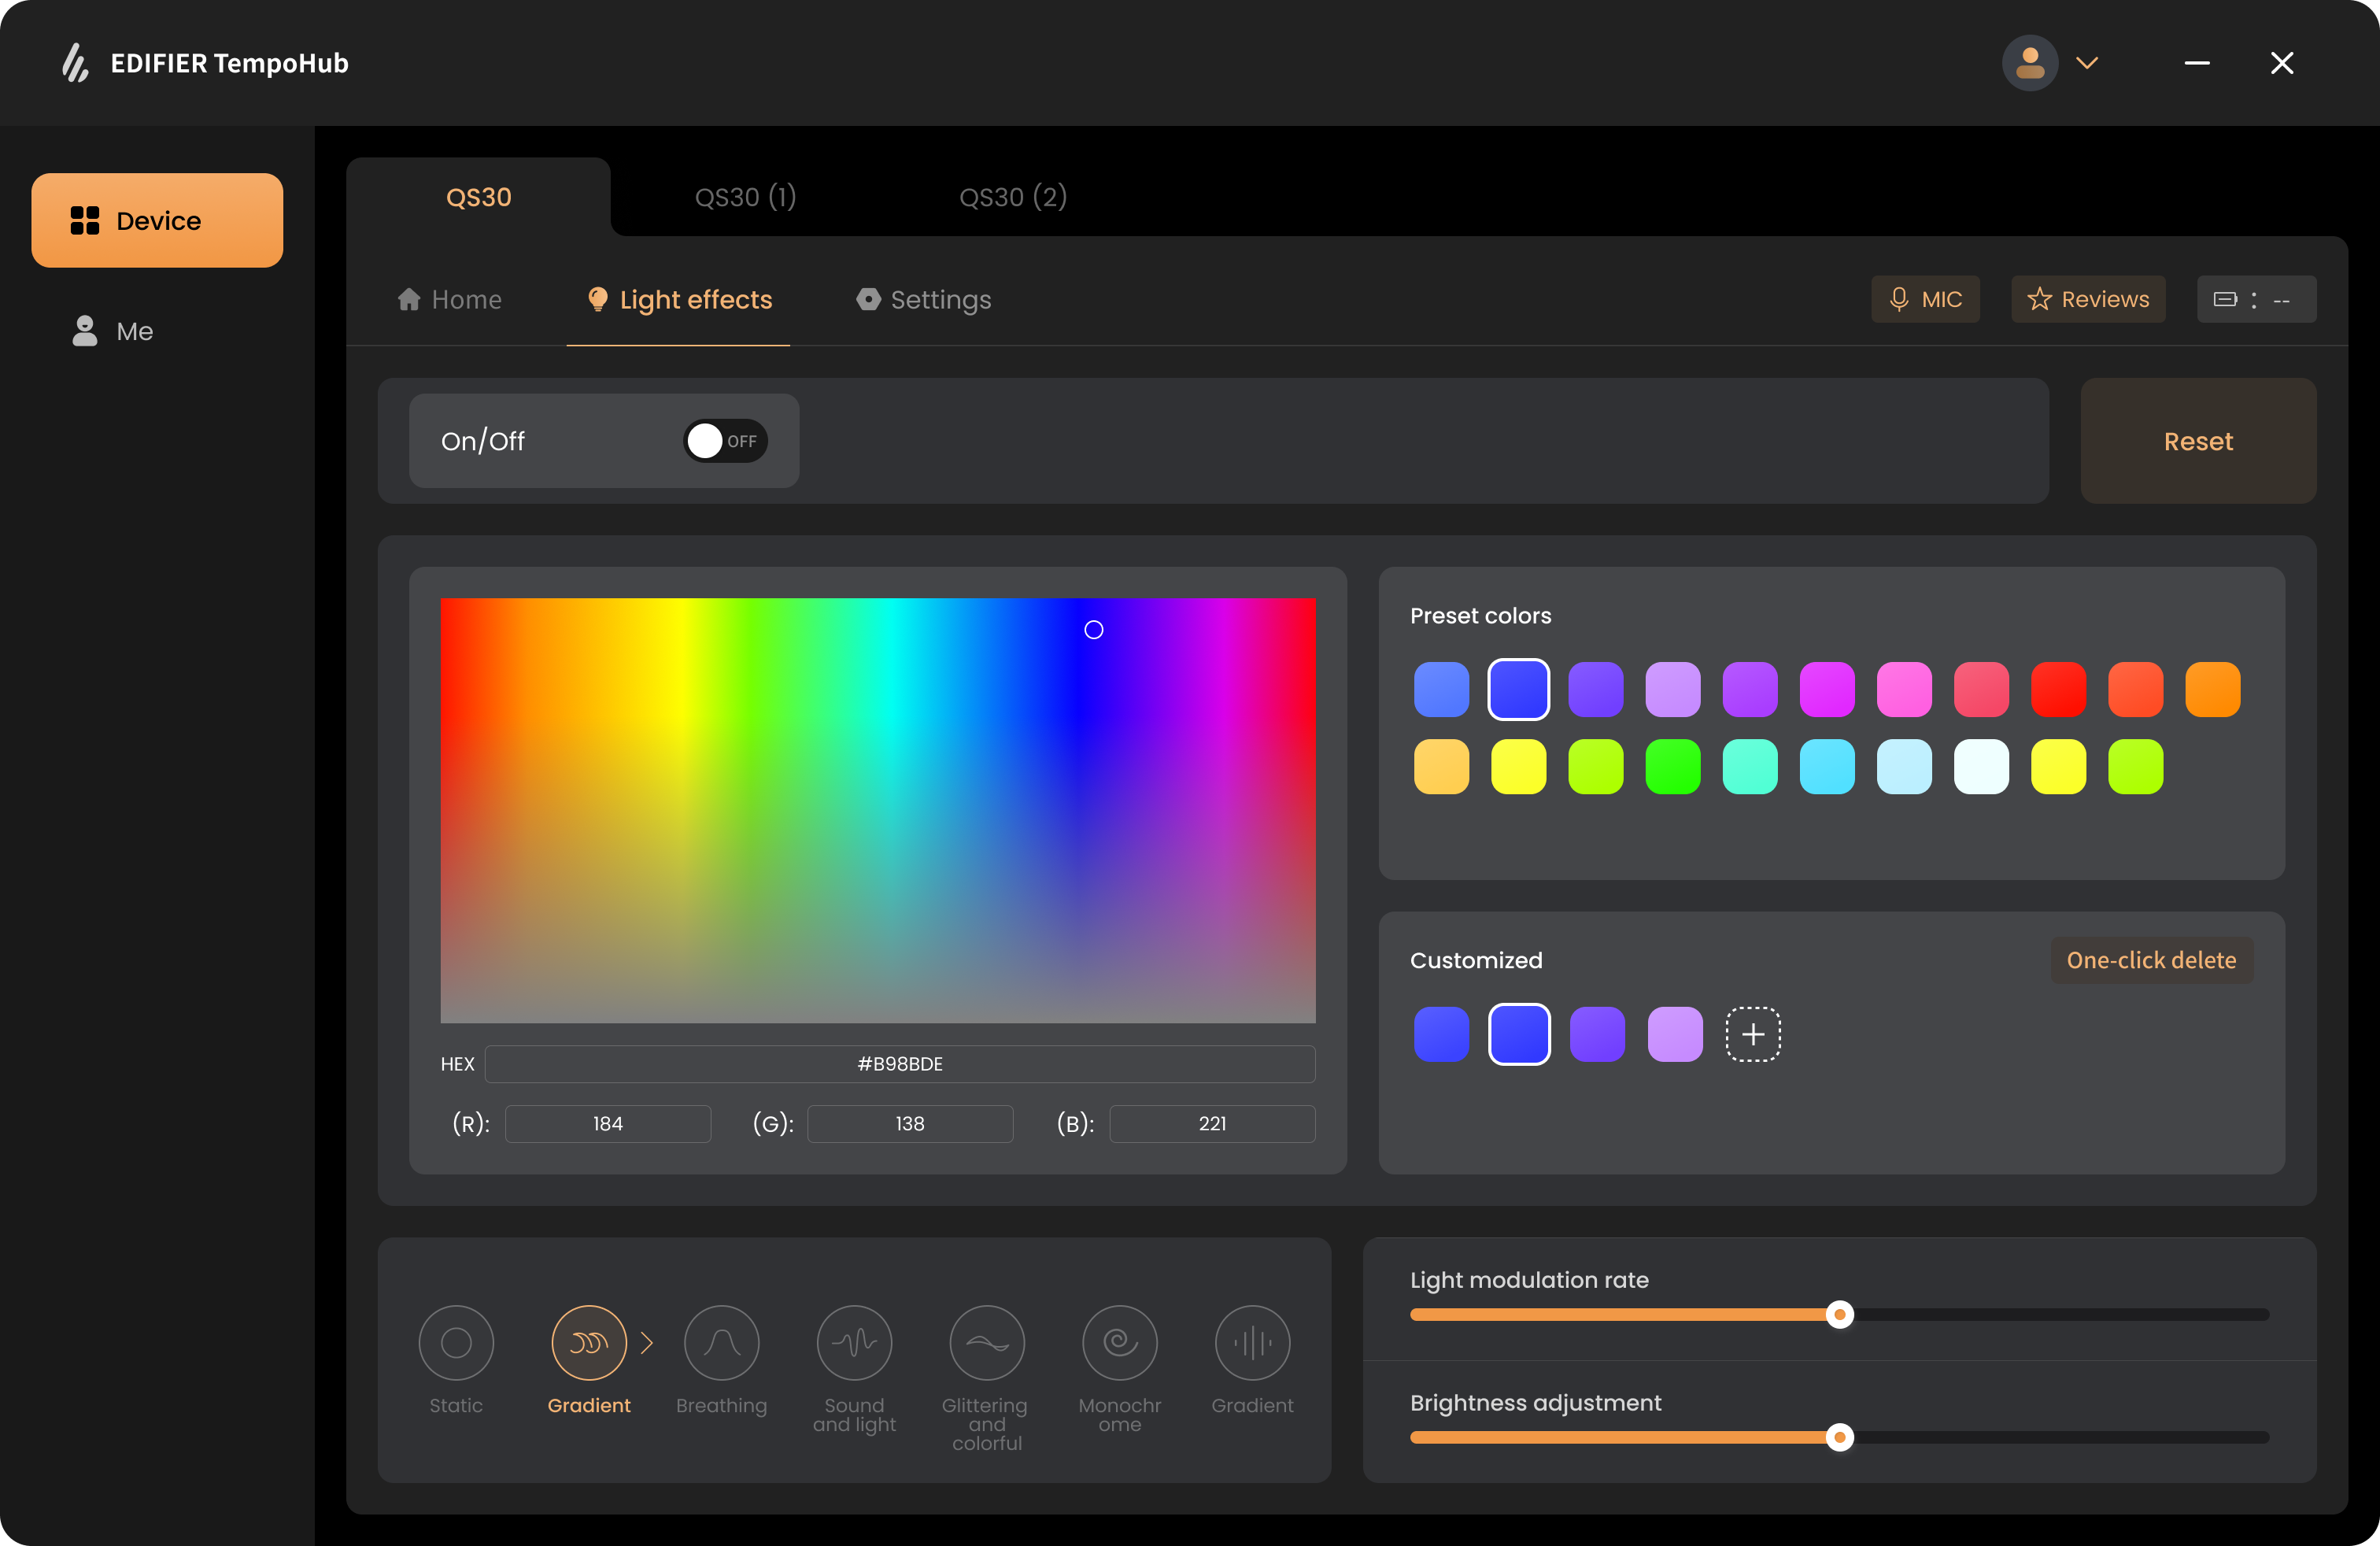Image resolution: width=2380 pixels, height=1546 pixels.
Task: Click One-click delete for customized colors
Action: coord(2151,960)
